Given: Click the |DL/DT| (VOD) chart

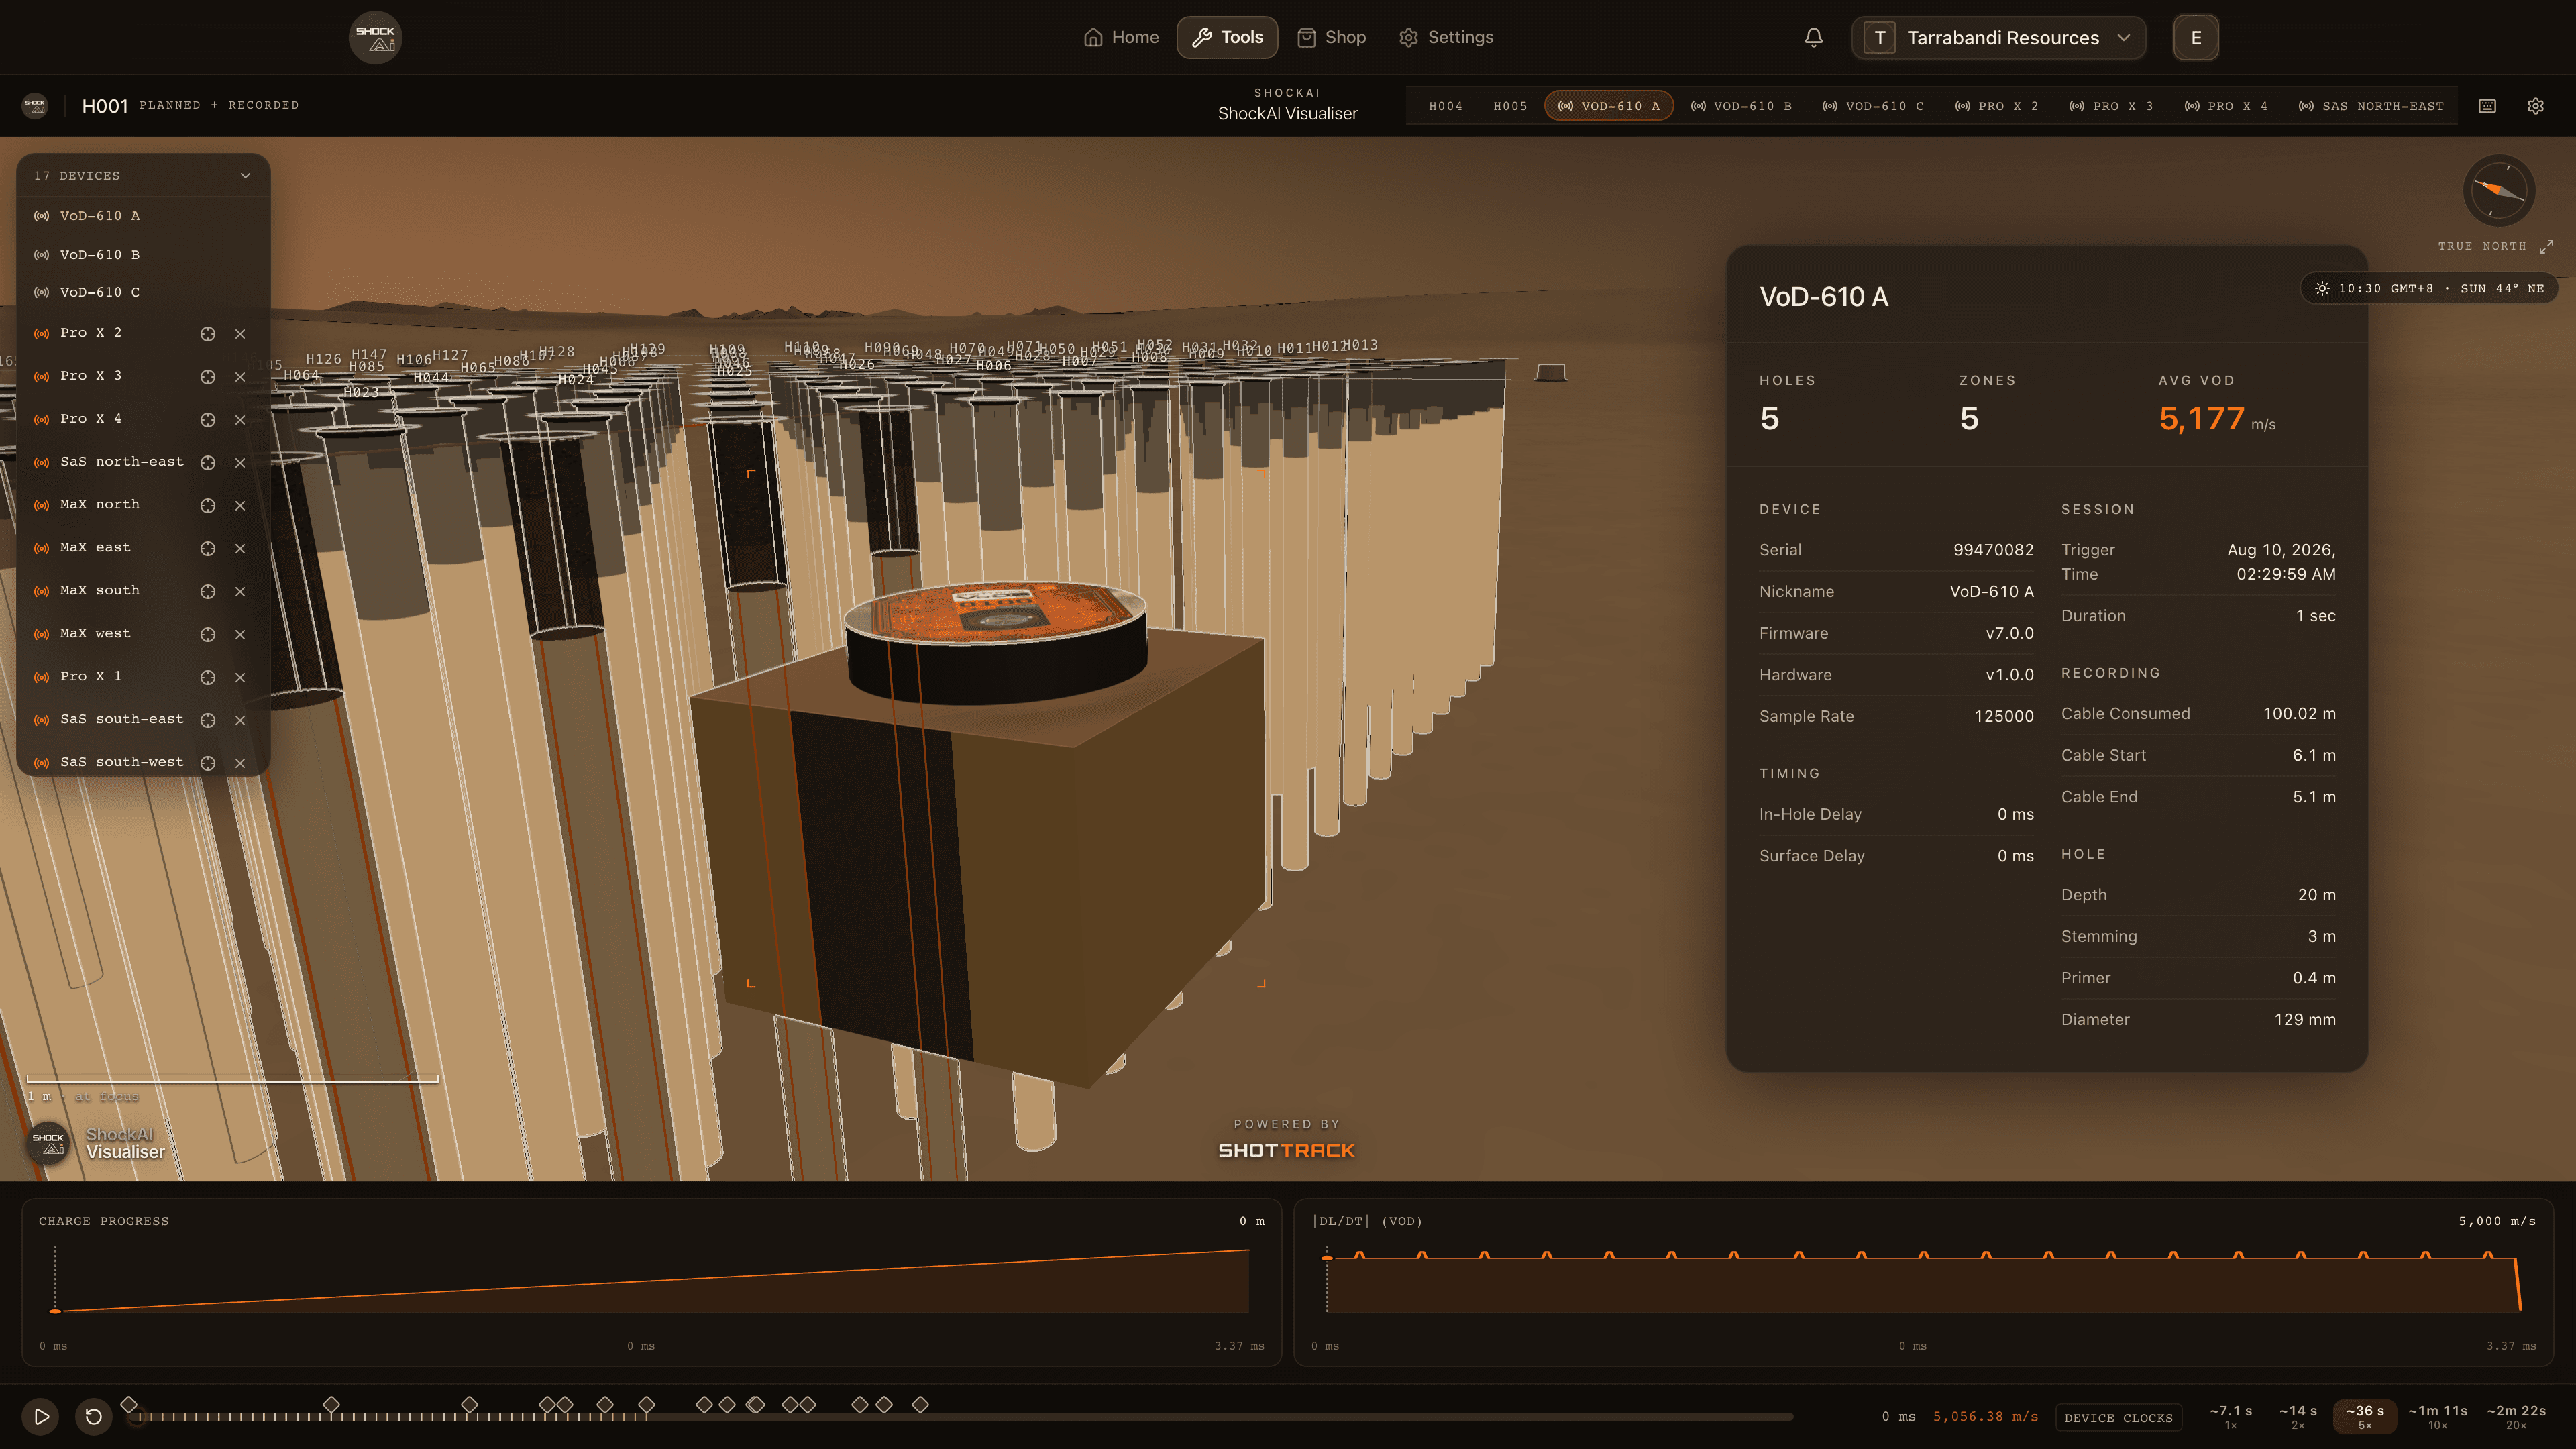Looking at the screenshot, I should pyautogui.click(x=1924, y=1283).
